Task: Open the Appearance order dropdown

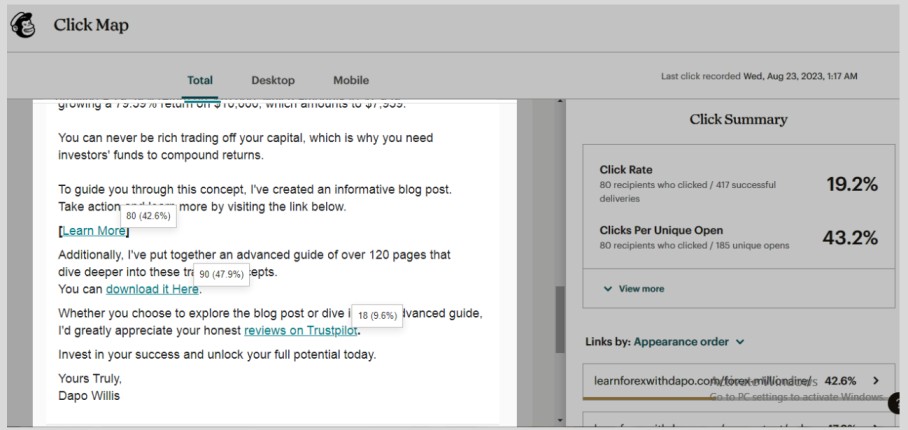Action: click(689, 342)
